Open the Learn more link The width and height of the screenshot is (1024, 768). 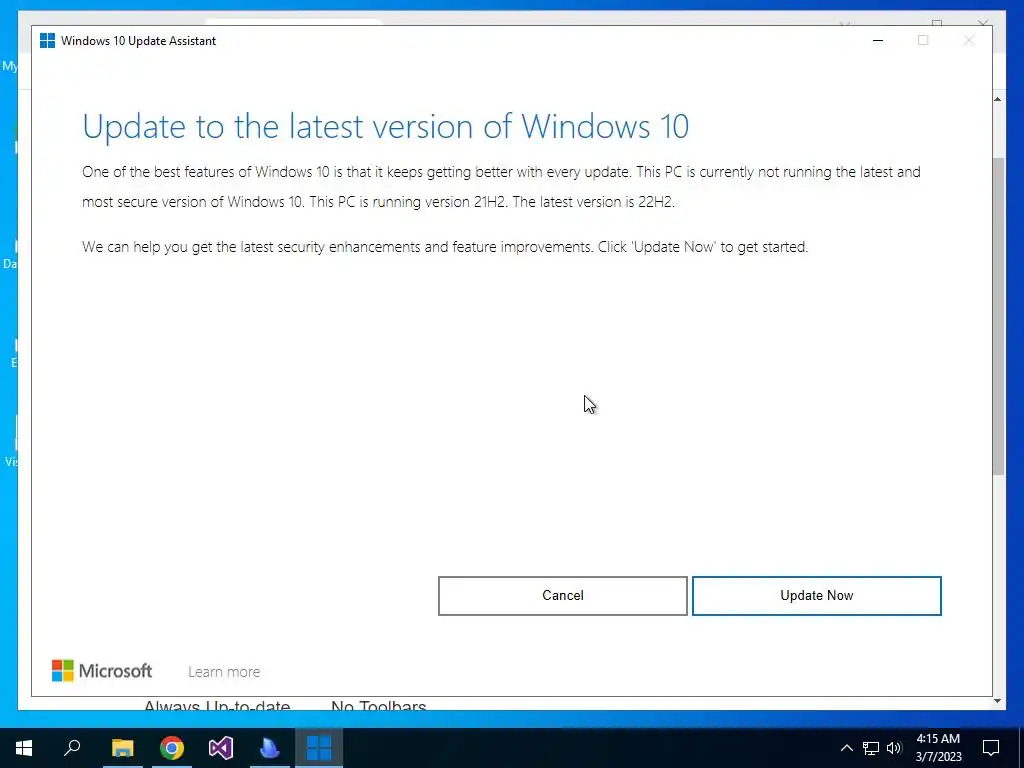click(224, 671)
